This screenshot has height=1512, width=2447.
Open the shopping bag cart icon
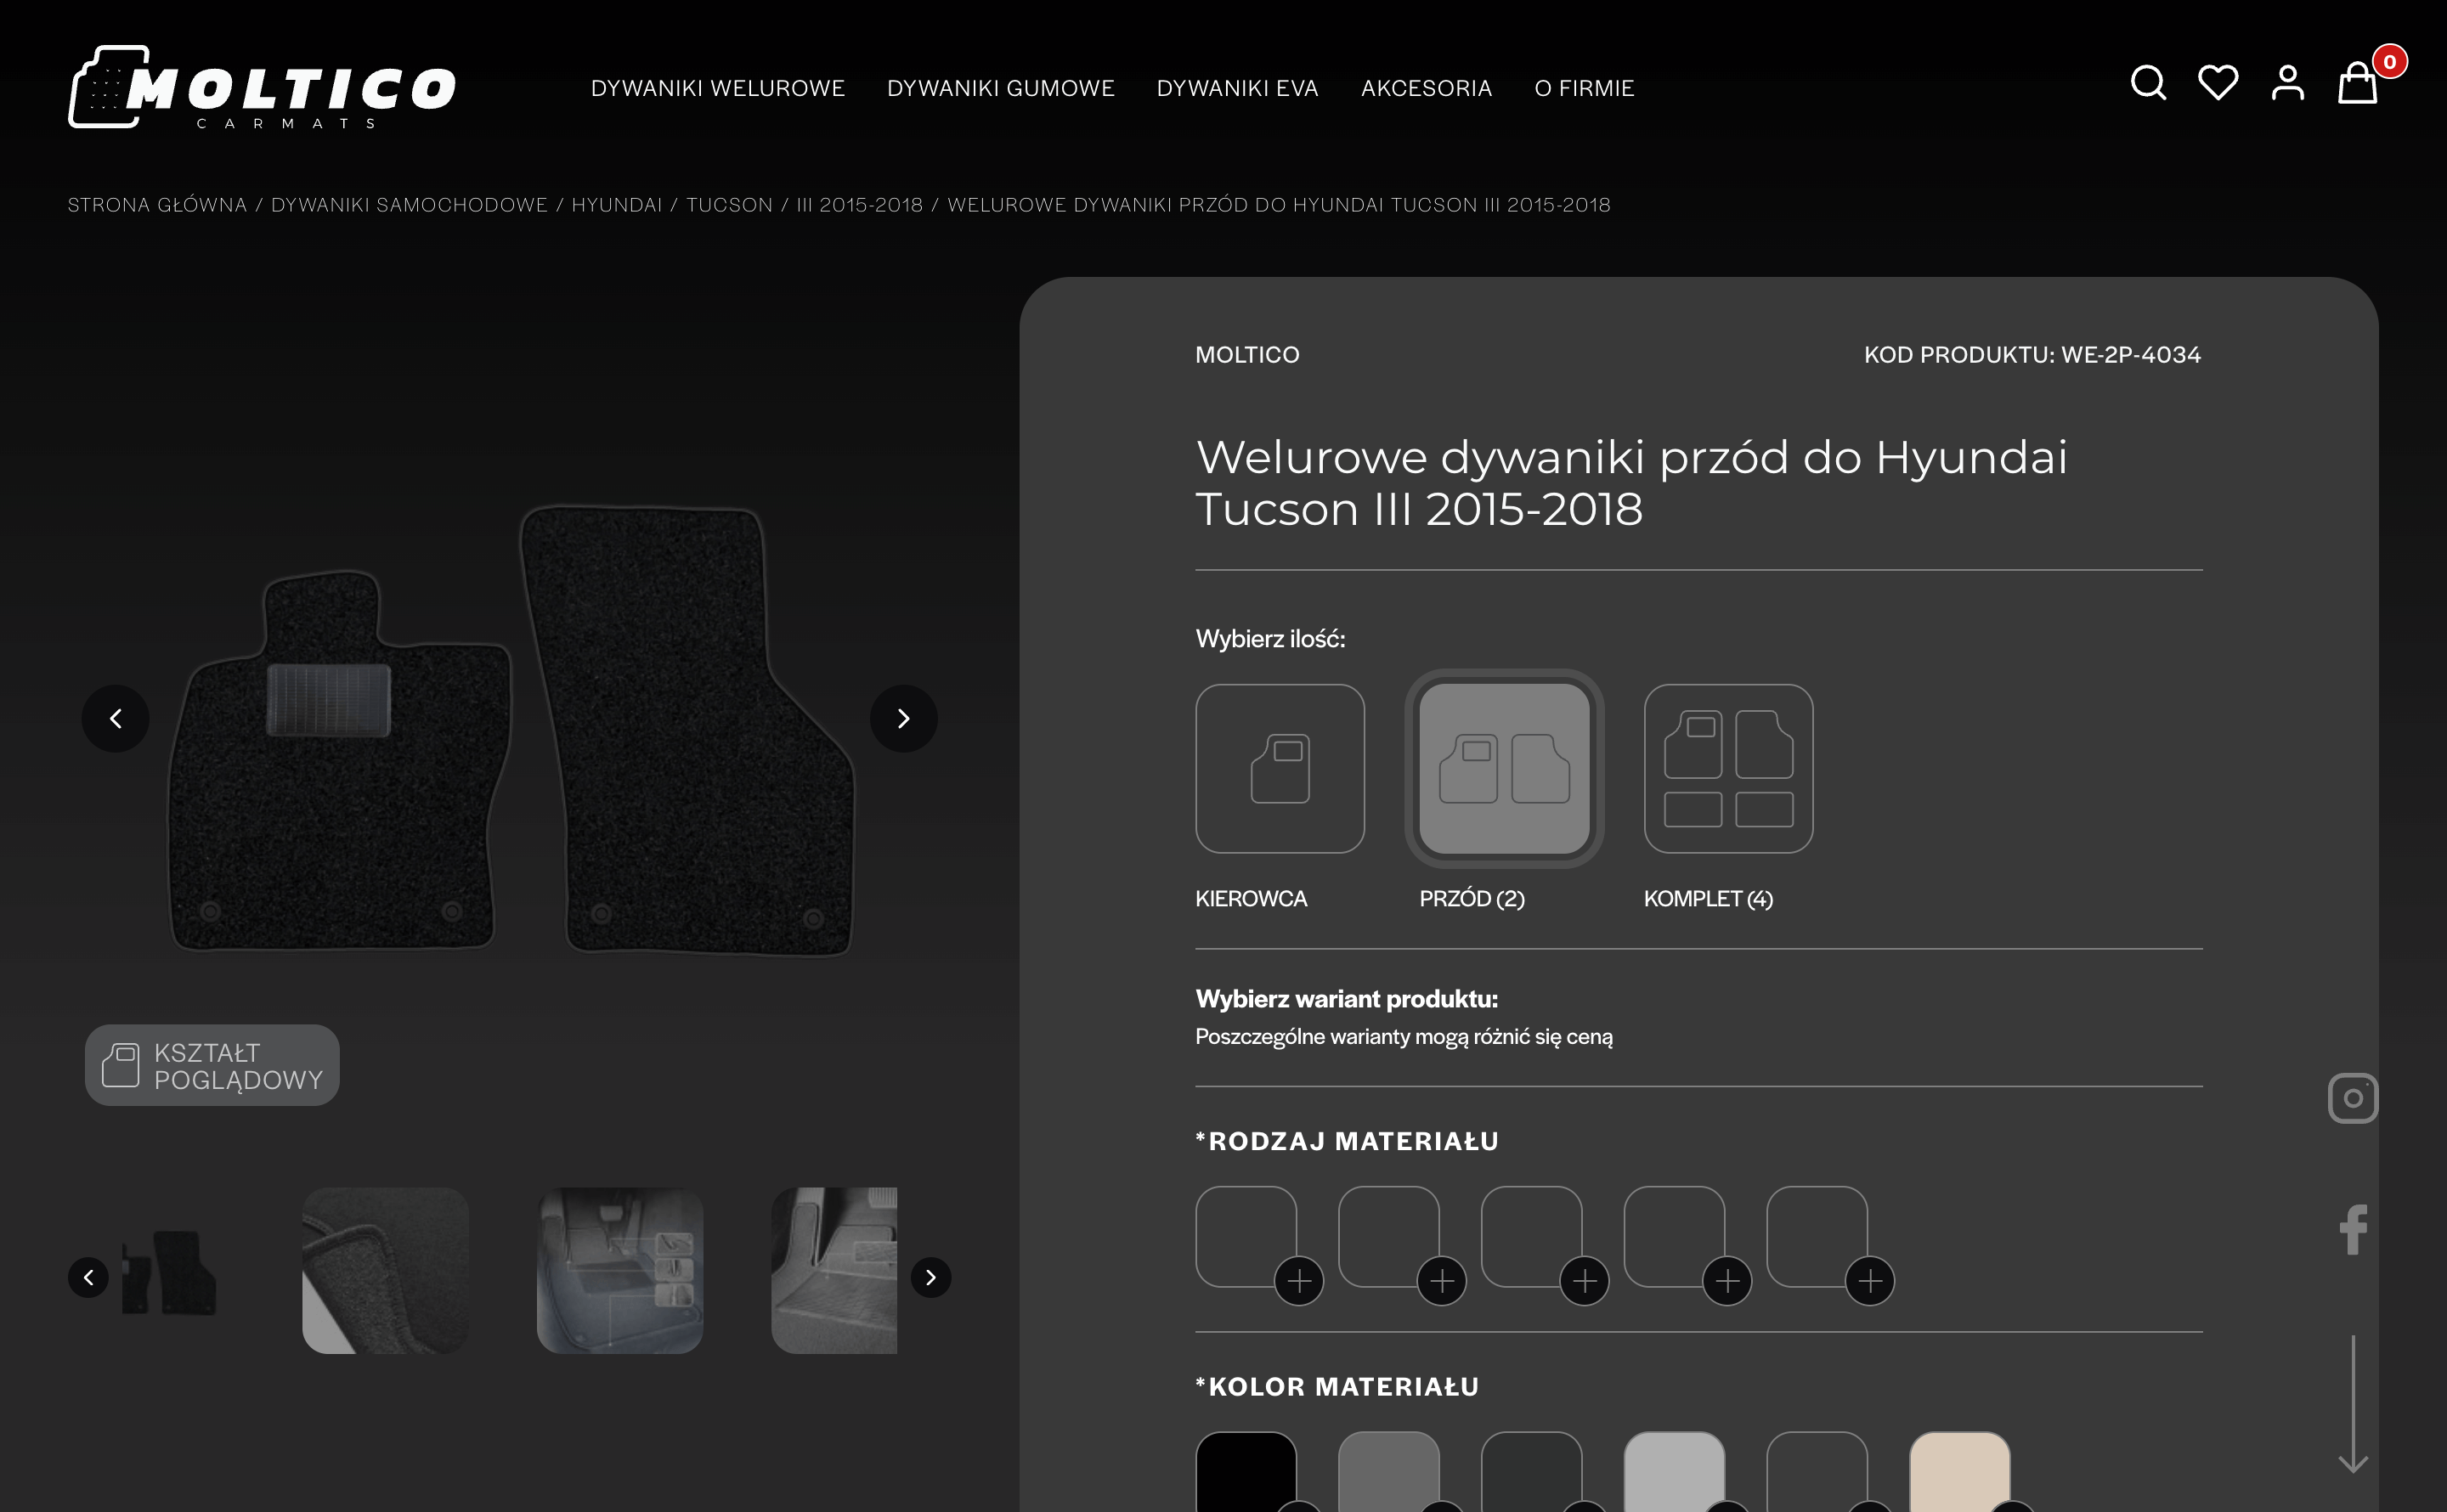(x=2356, y=83)
